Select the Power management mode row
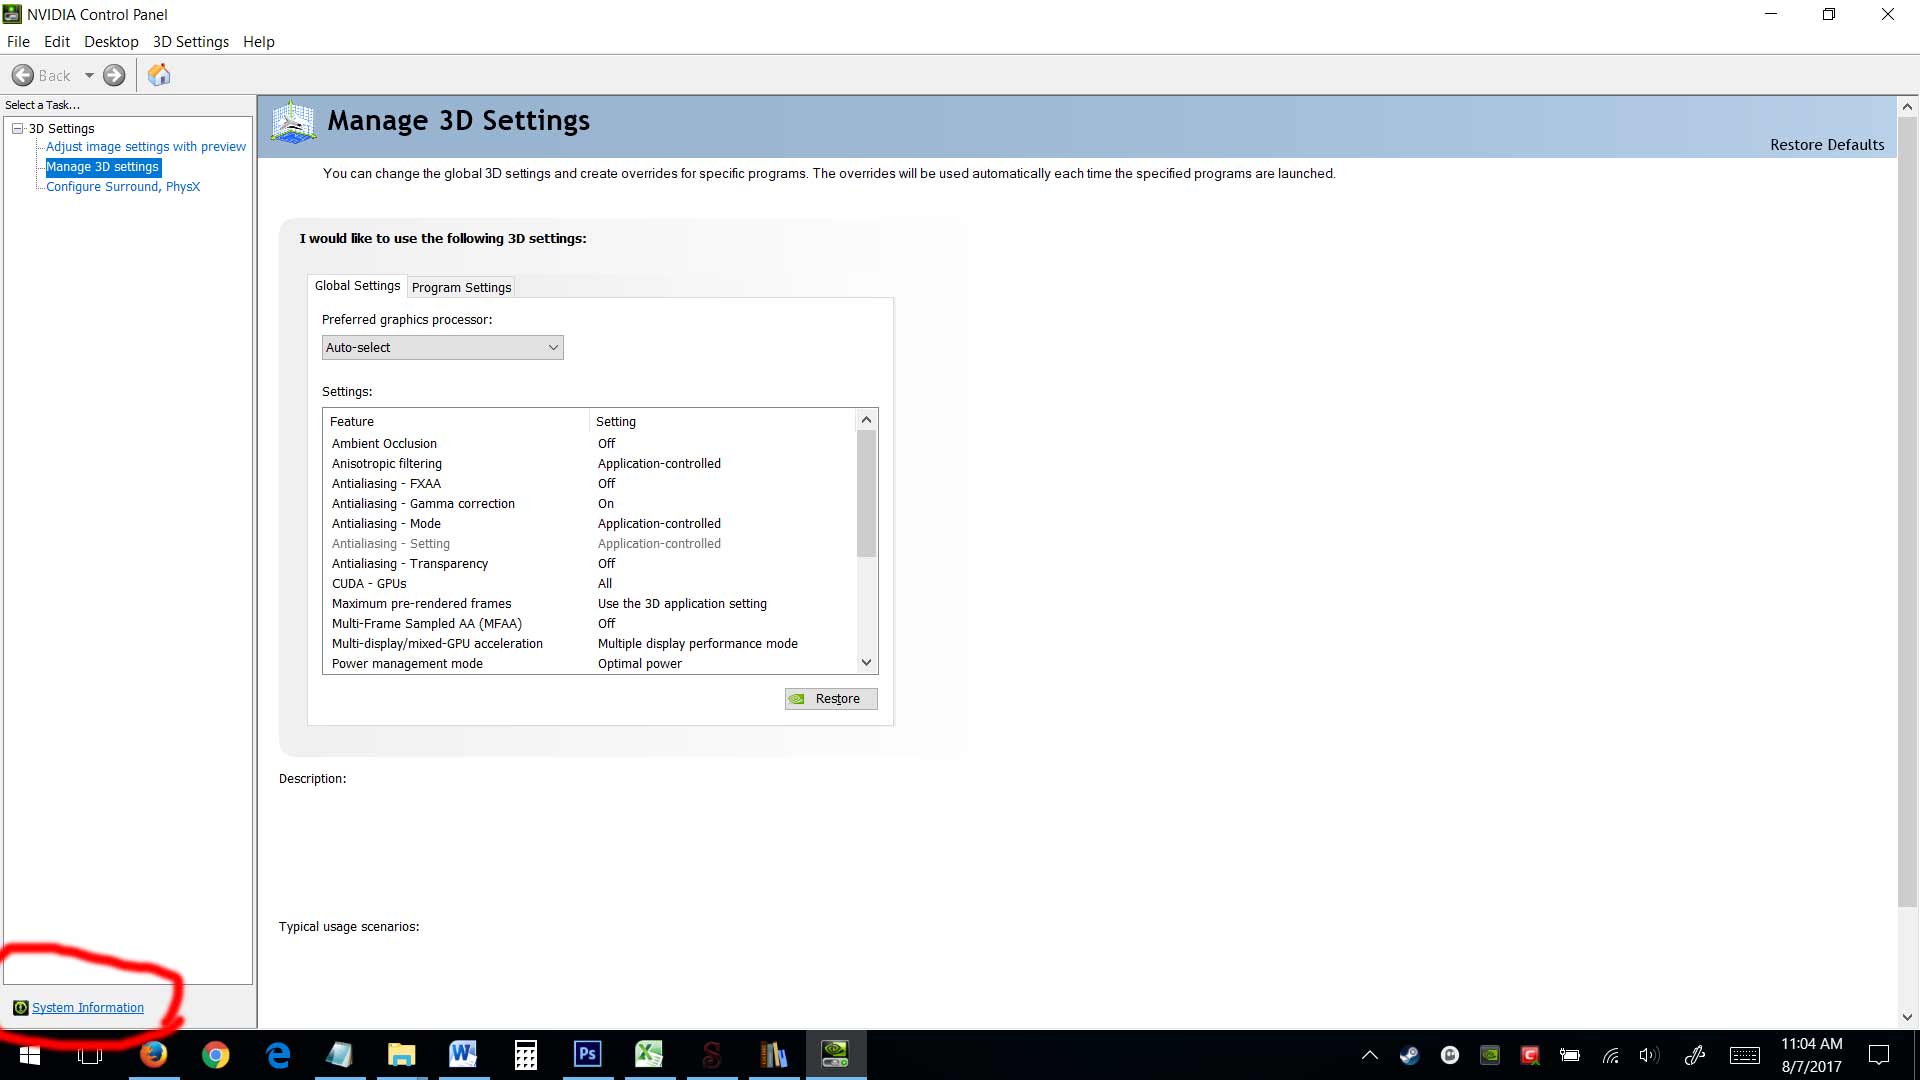This screenshot has height=1080, width=1920. 590,664
